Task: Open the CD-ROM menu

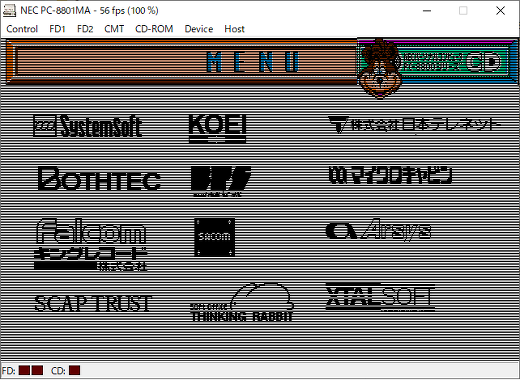Action: click(x=154, y=29)
